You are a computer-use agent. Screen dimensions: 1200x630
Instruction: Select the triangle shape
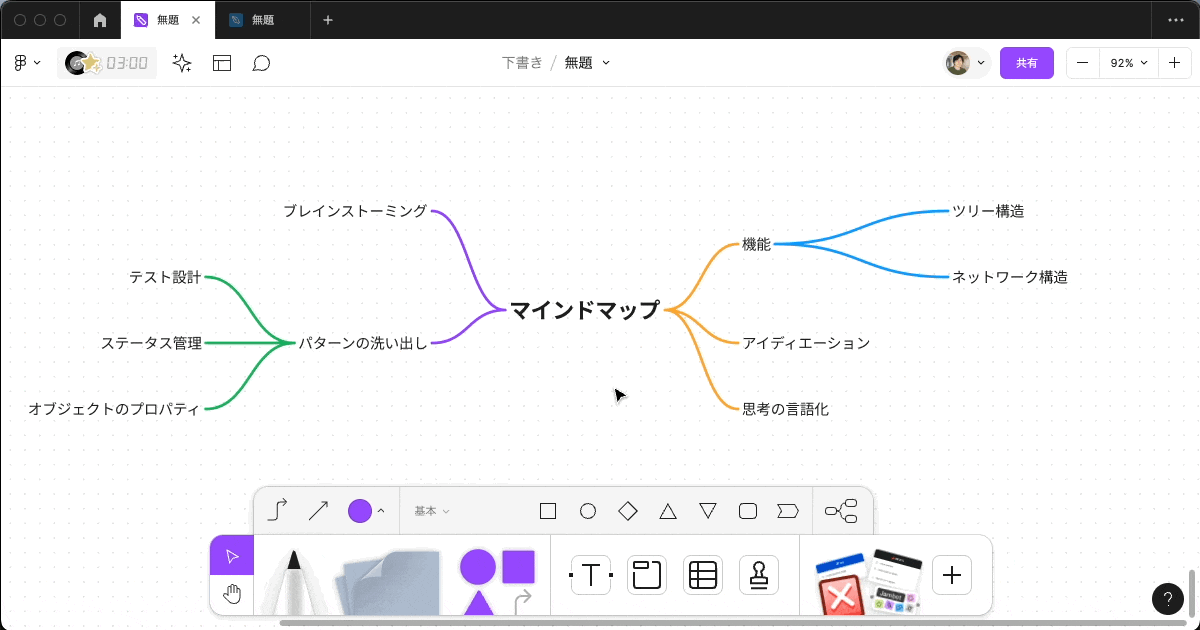(667, 510)
